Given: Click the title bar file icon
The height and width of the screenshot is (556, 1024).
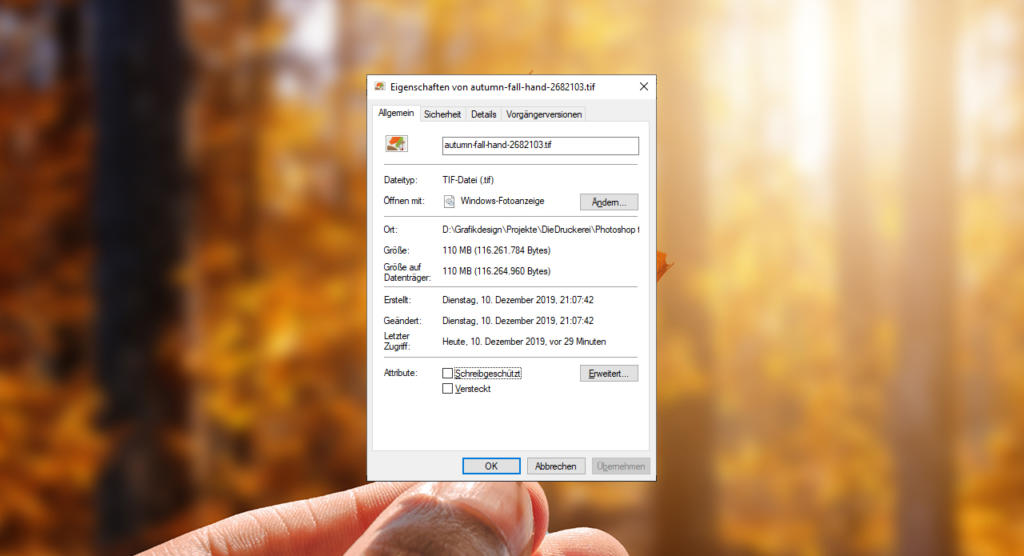Looking at the screenshot, I should (x=379, y=87).
